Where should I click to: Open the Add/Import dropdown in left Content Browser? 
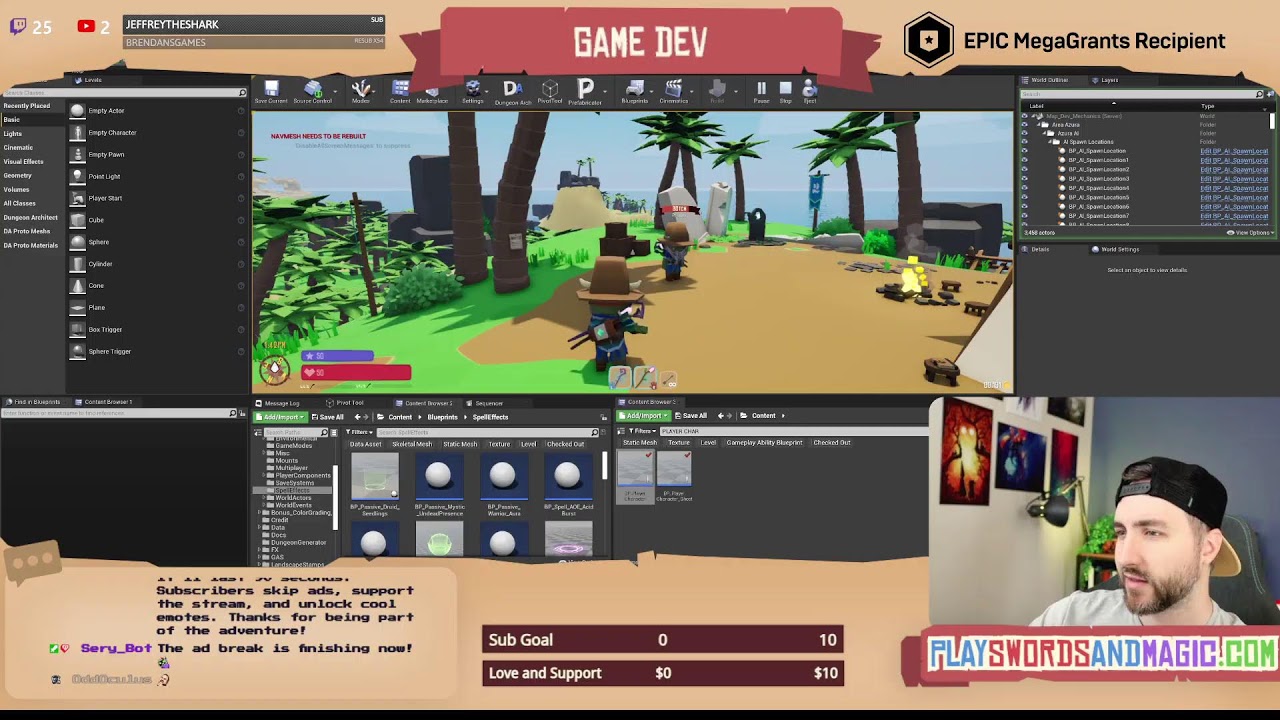pyautogui.click(x=279, y=417)
